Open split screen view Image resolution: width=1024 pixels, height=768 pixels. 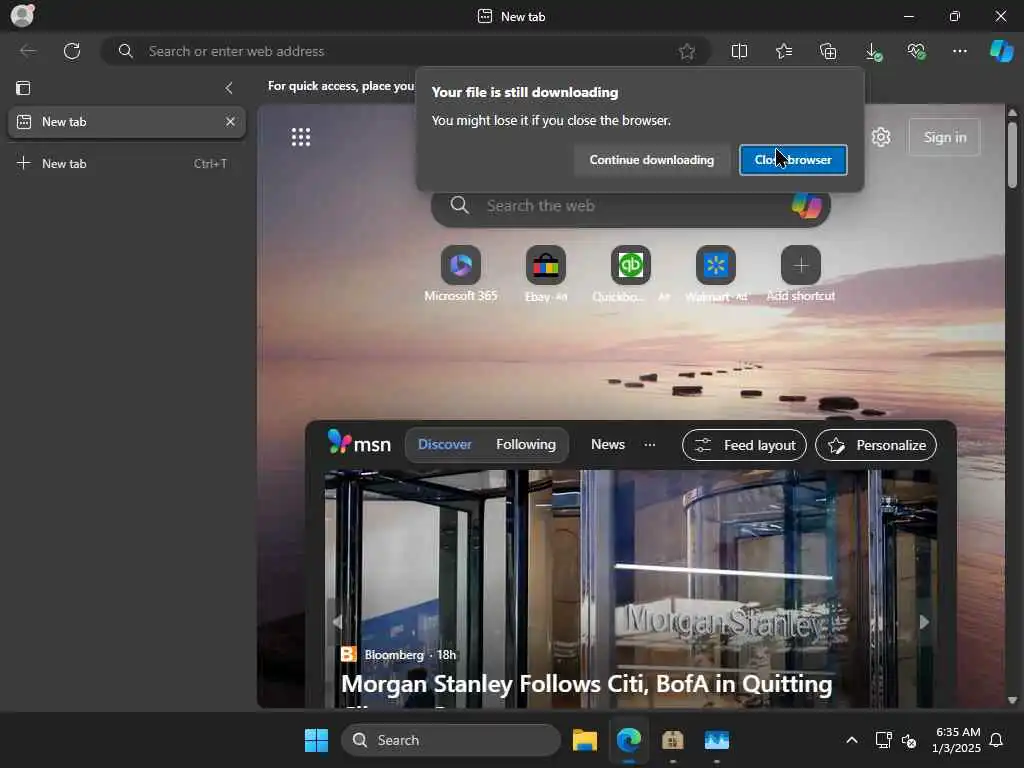(x=739, y=51)
